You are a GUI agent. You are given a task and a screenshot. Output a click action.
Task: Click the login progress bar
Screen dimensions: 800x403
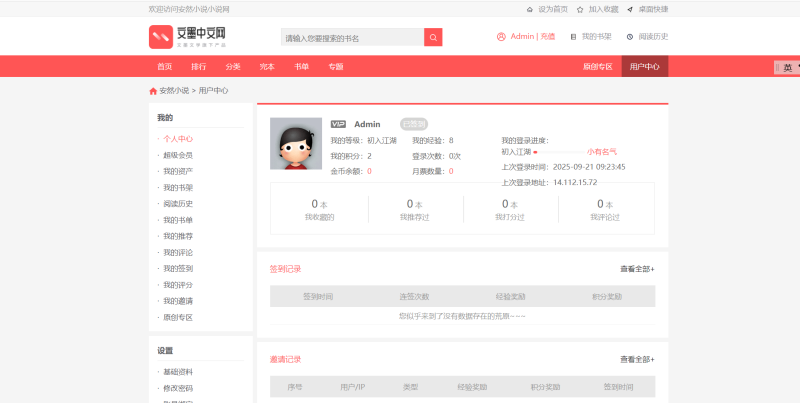(559, 152)
